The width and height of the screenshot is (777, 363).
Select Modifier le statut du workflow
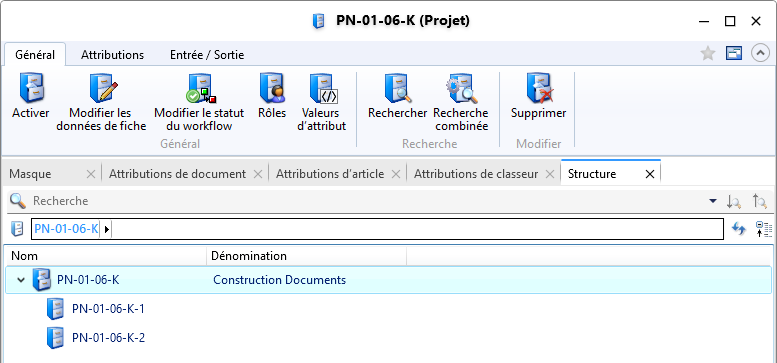[199, 103]
